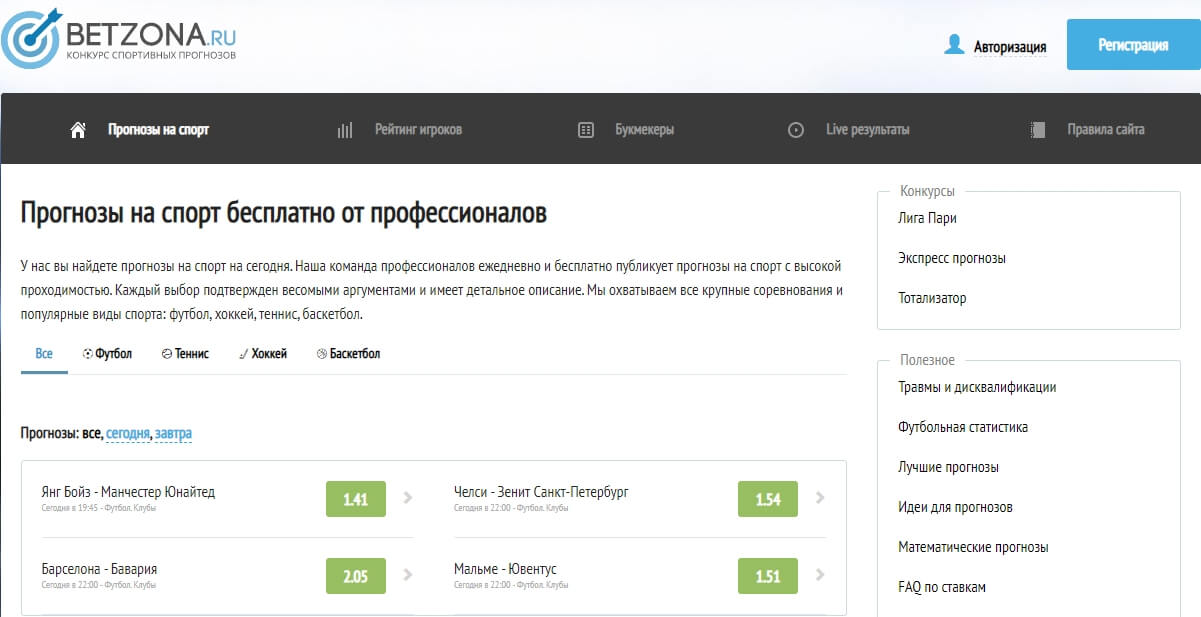Click the Live results circle icon
The height and width of the screenshot is (617, 1201).
tap(796, 130)
